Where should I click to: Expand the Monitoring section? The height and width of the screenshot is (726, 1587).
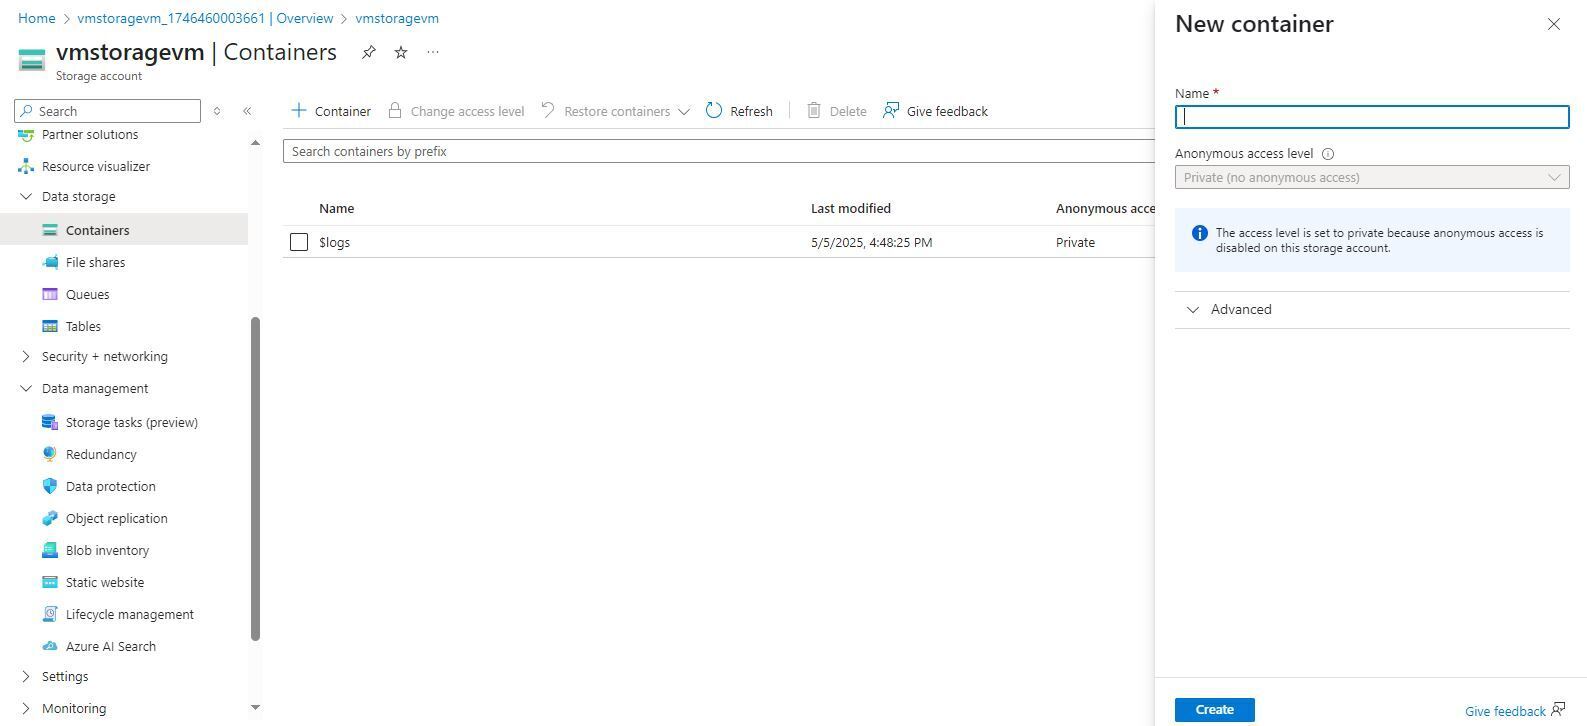tap(26, 708)
